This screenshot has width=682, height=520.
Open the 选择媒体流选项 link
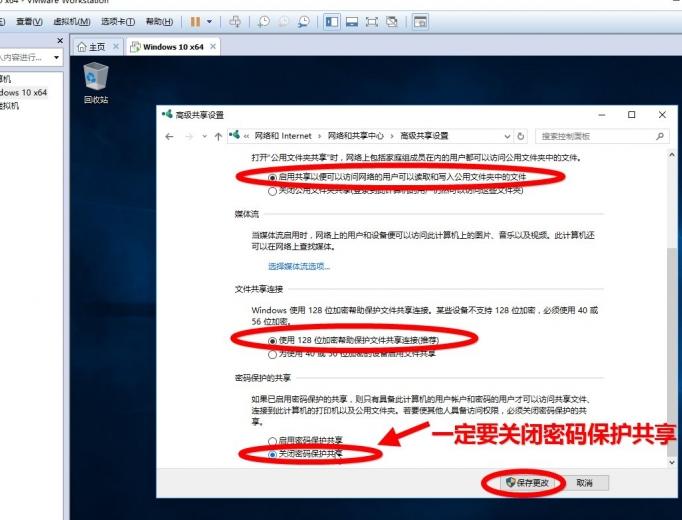(299, 266)
